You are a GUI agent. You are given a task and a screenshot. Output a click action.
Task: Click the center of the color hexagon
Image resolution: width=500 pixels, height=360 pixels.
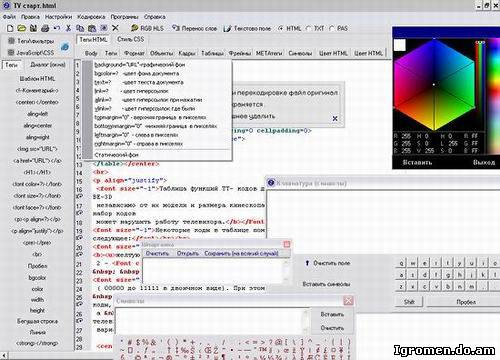tap(434, 85)
